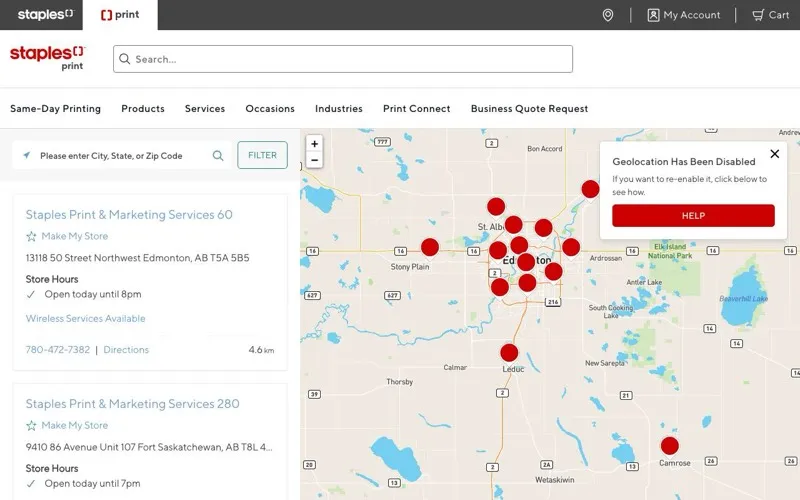Close the Geolocation Disabled popup
The height and width of the screenshot is (500, 800).
[774, 154]
